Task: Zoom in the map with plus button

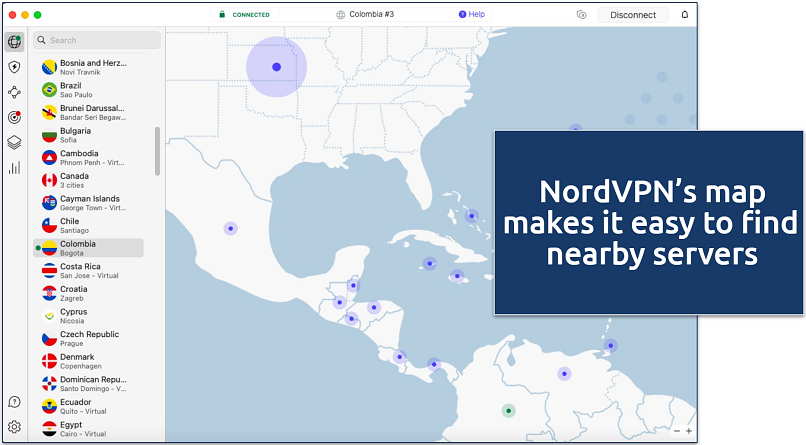Action: click(x=688, y=431)
